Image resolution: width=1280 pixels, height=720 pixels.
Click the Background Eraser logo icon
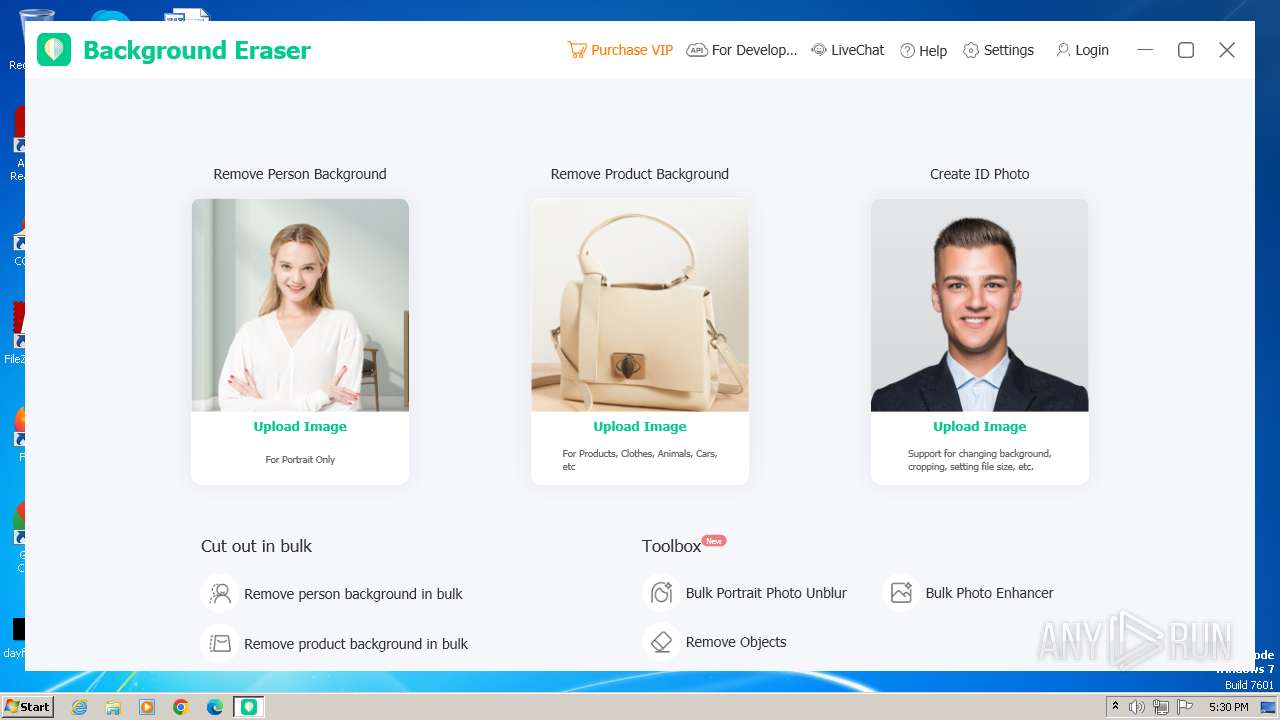(x=54, y=49)
